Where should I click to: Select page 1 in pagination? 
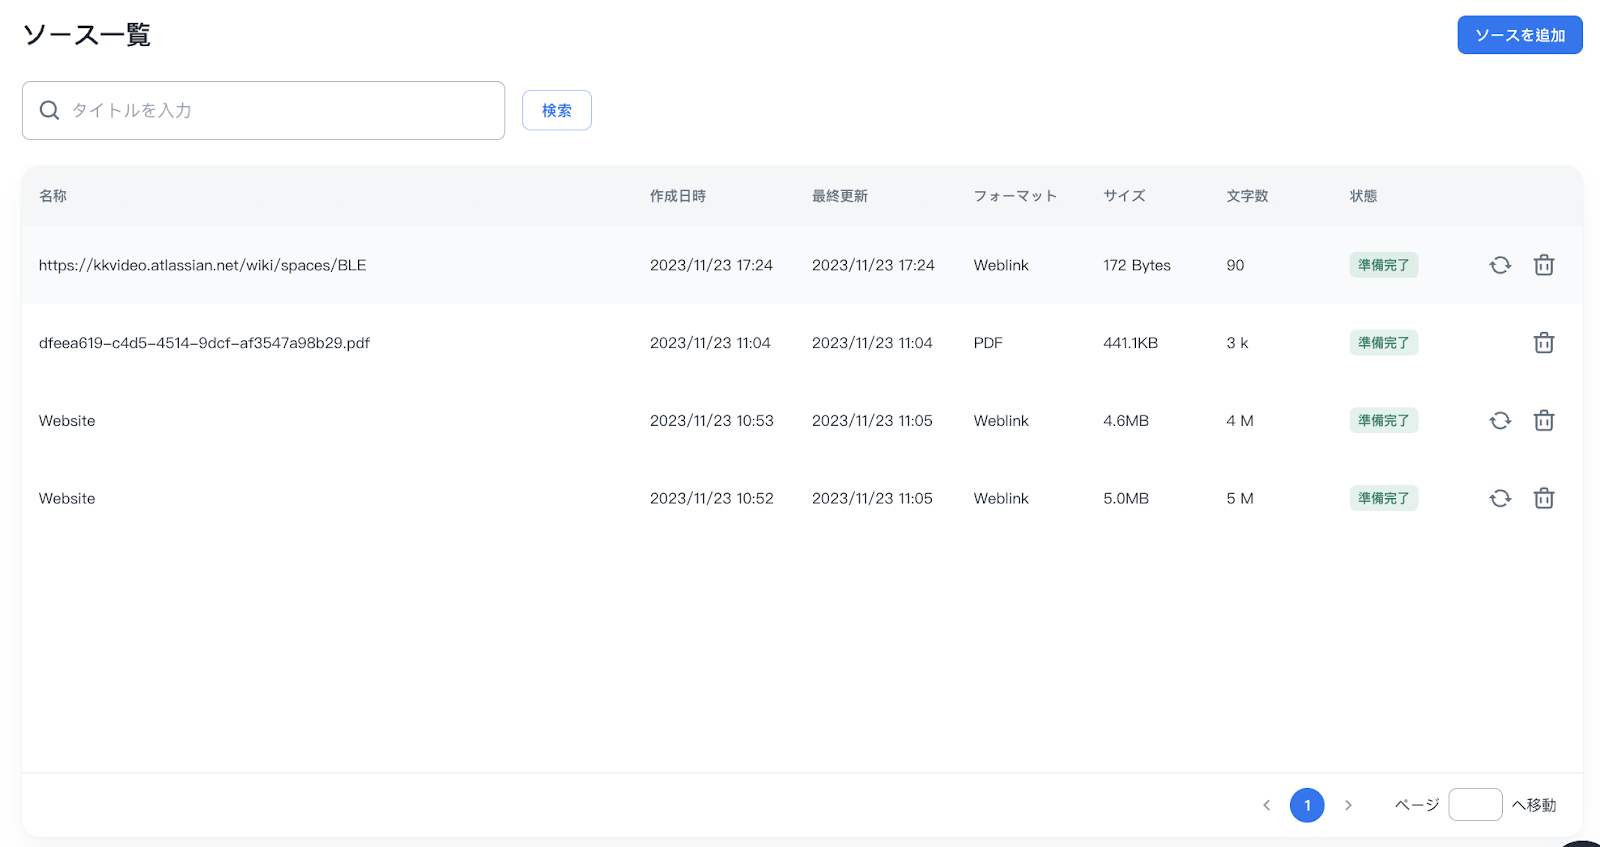[1307, 805]
